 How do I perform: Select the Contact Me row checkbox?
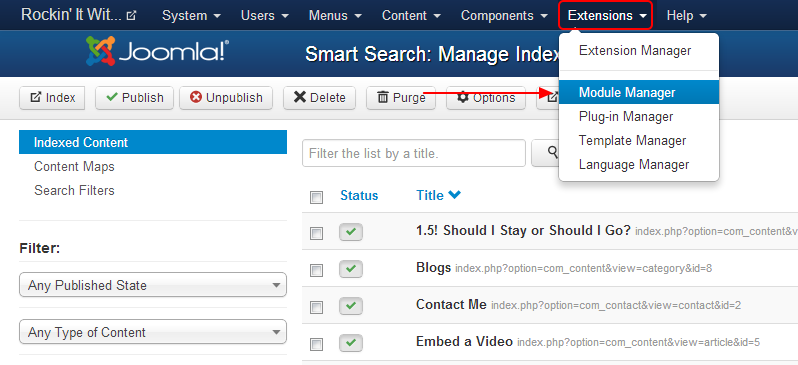(317, 307)
